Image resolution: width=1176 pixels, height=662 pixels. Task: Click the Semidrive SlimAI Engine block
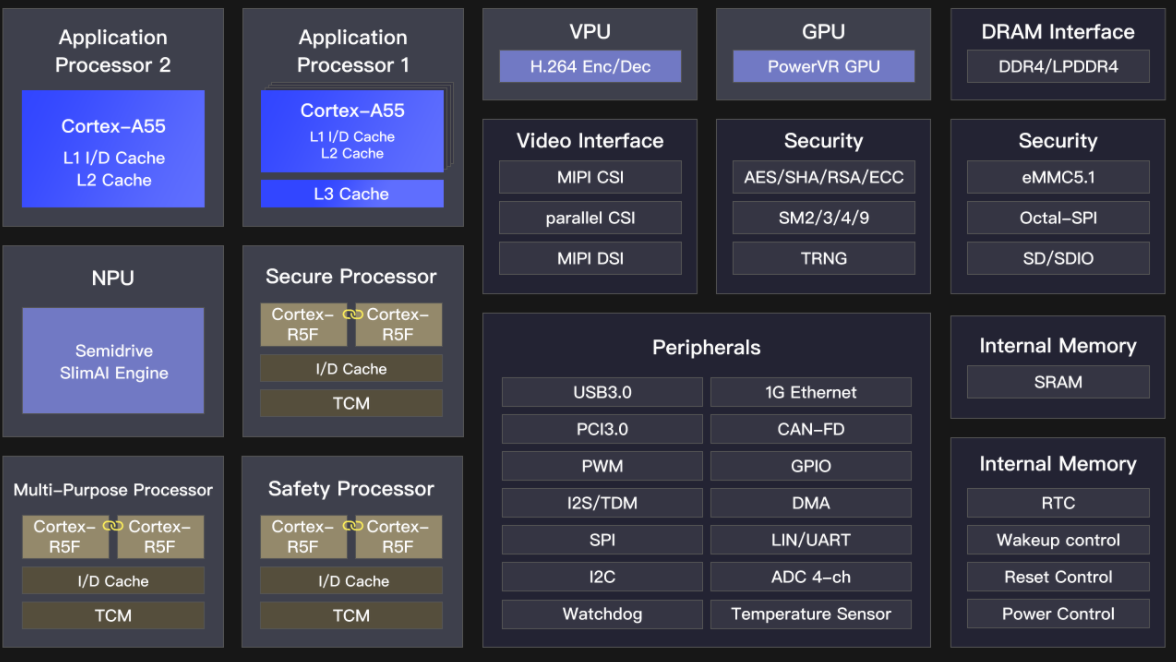113,361
